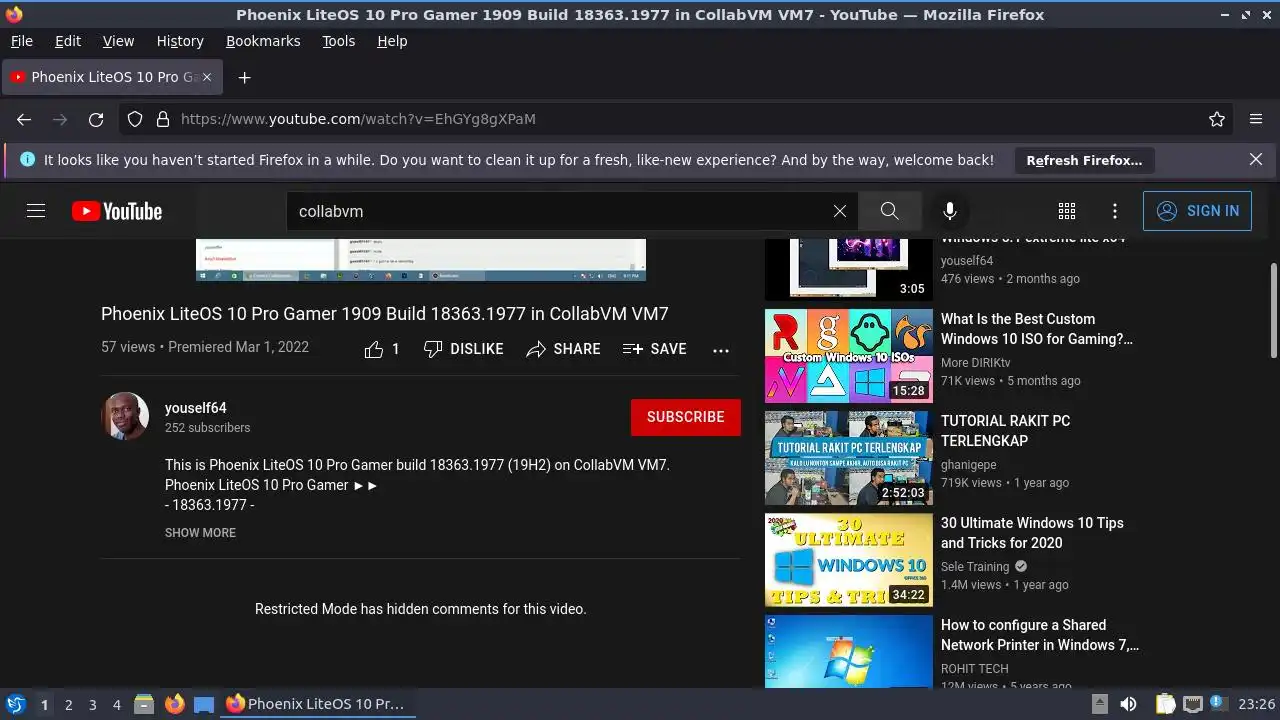The width and height of the screenshot is (1280, 720).
Task: Open the tray up-arrow notification icon
Action: [x=1099, y=703]
